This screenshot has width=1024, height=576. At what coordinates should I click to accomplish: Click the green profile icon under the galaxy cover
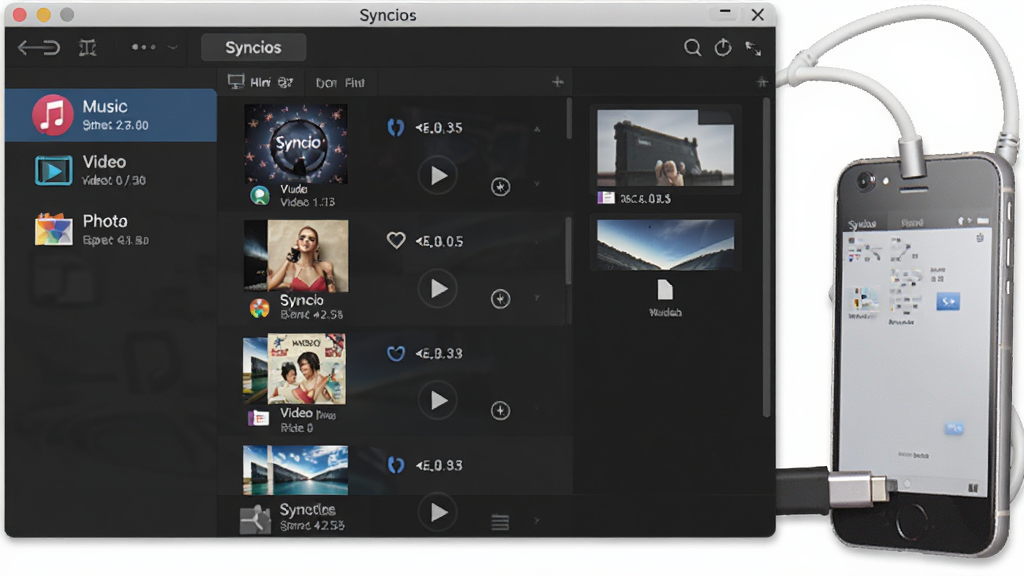(x=260, y=195)
